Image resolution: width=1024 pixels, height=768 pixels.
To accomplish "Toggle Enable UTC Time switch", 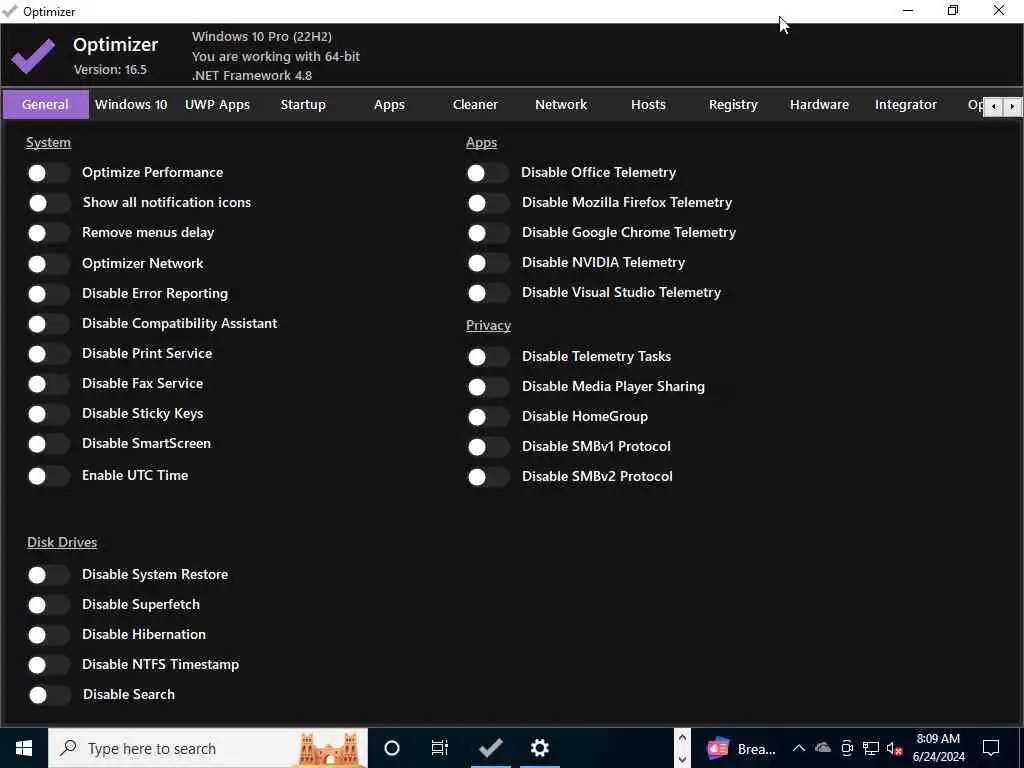I will coord(48,476).
